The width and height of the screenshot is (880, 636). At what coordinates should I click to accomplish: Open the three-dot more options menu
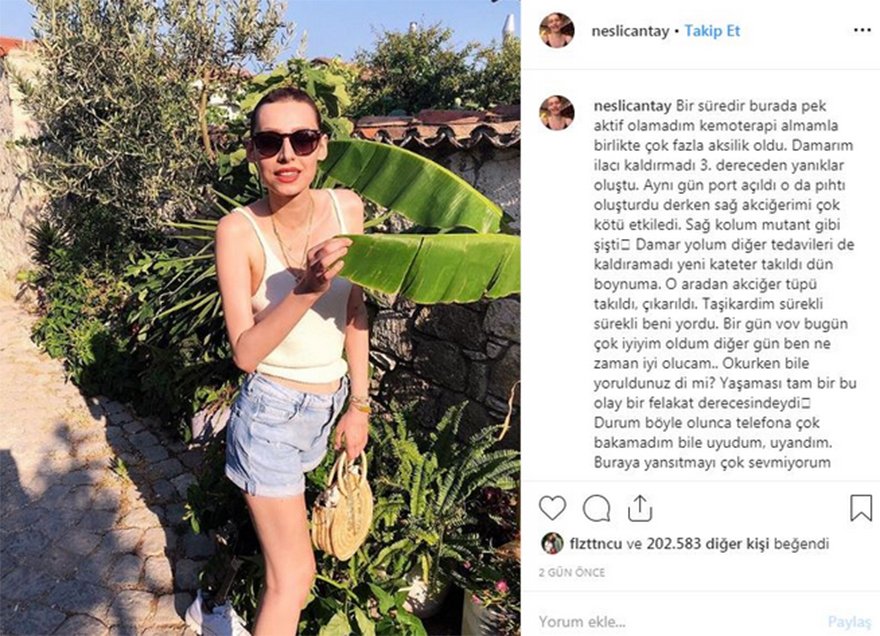(862, 30)
